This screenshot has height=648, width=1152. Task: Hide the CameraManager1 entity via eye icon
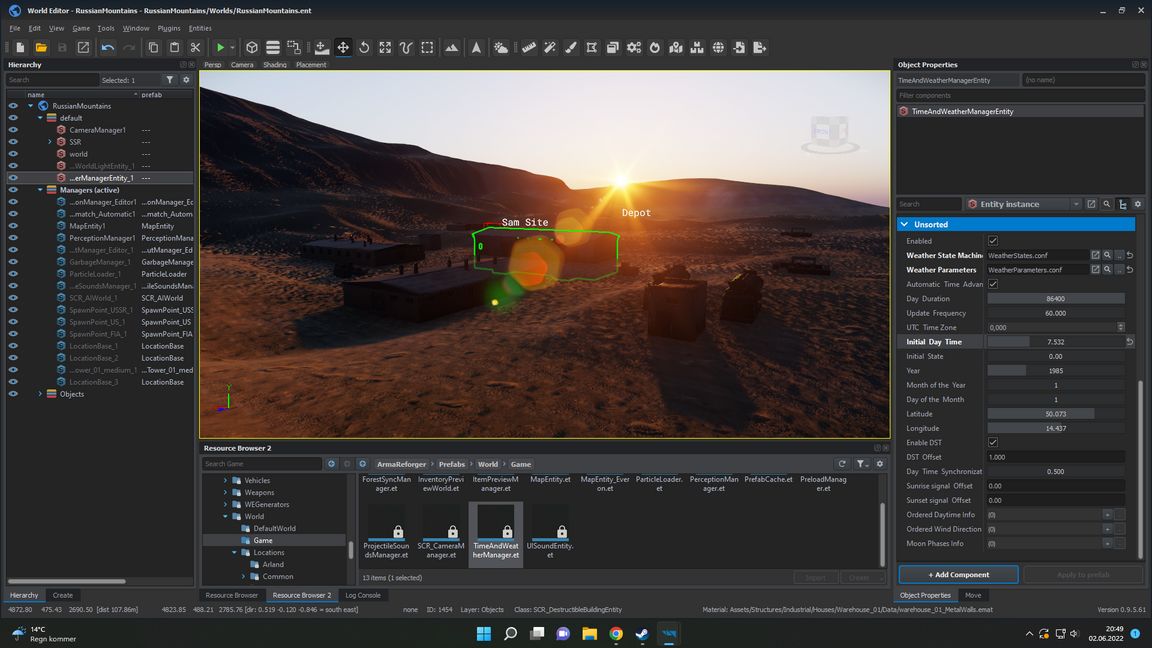coord(13,130)
